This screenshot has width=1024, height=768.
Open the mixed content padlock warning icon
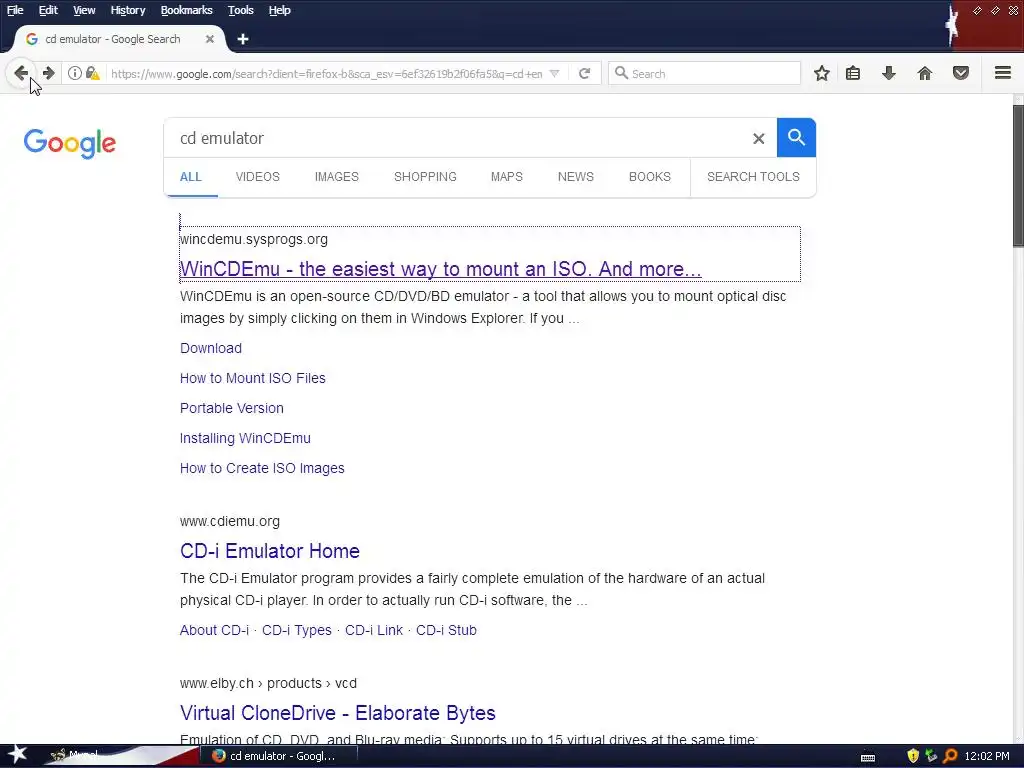(92, 73)
